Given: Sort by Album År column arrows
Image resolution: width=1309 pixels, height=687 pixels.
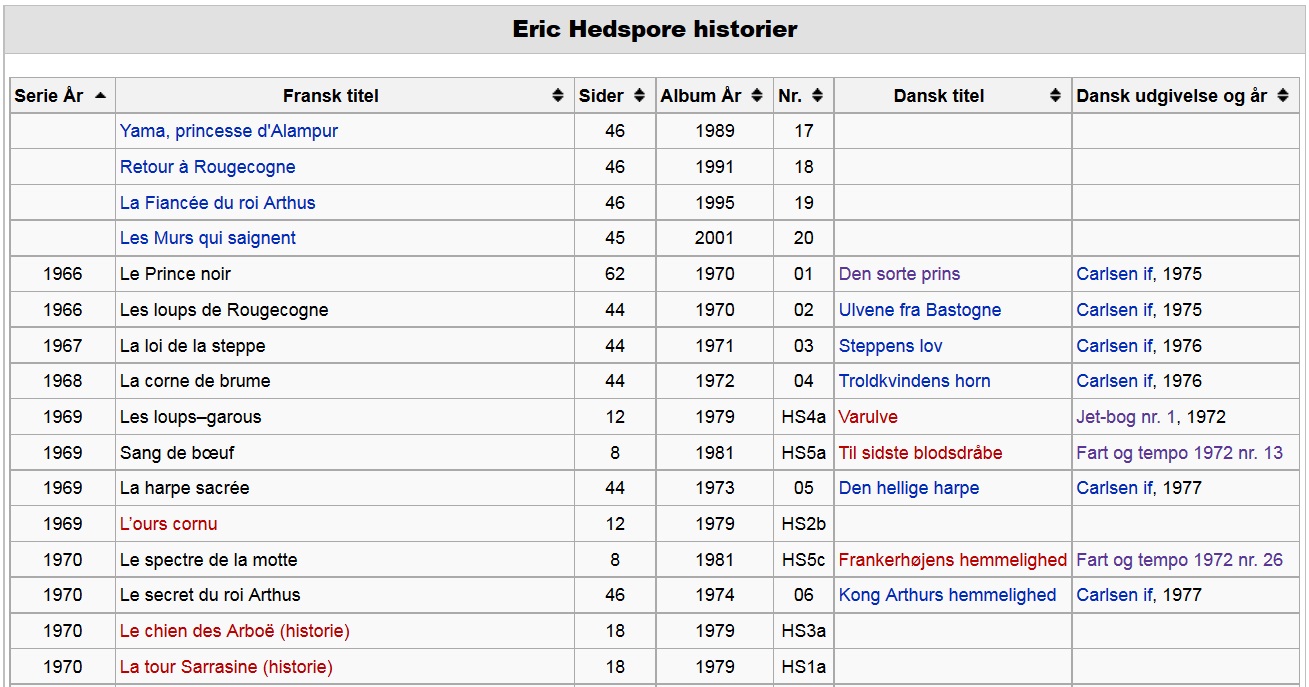Looking at the screenshot, I should pyautogui.click(x=757, y=96).
